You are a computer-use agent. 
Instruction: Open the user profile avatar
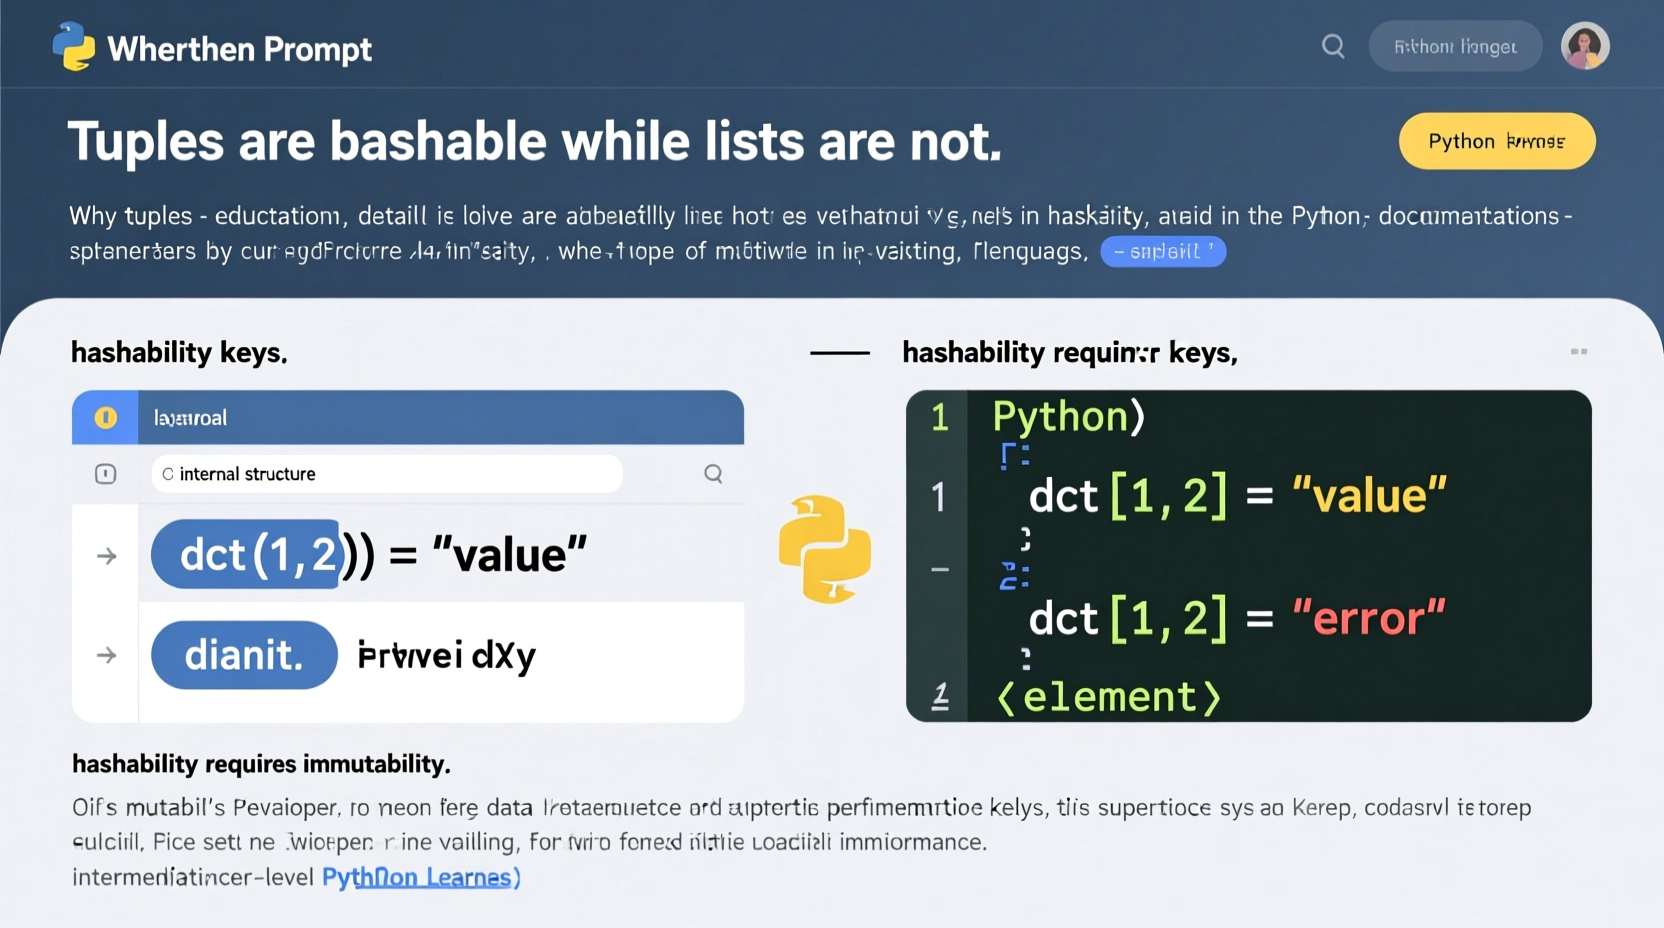pyautogui.click(x=1585, y=46)
